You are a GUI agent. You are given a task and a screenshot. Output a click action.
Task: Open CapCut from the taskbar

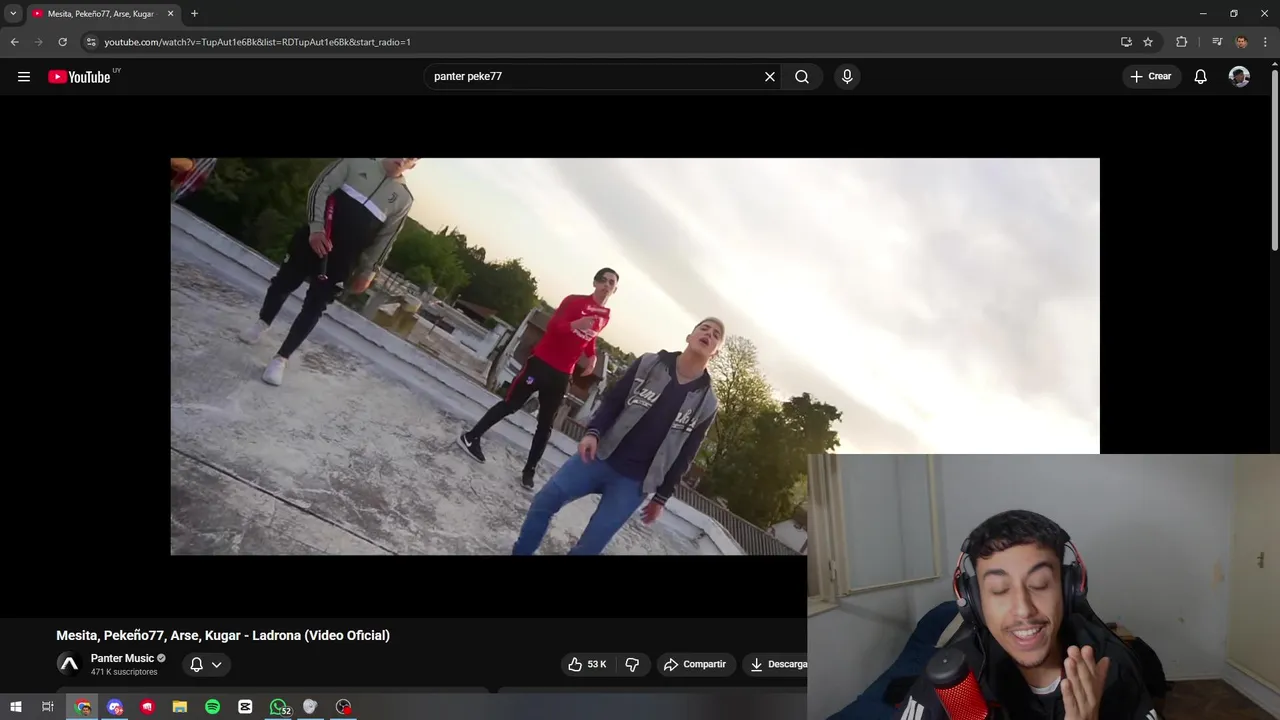[x=245, y=707]
